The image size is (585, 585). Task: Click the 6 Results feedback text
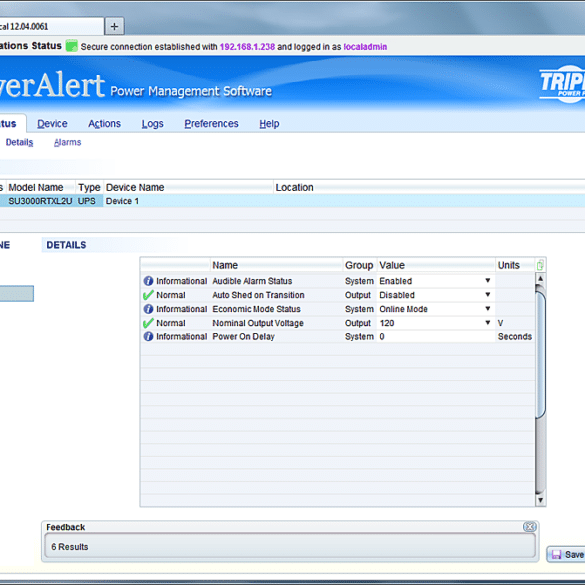click(x=70, y=547)
